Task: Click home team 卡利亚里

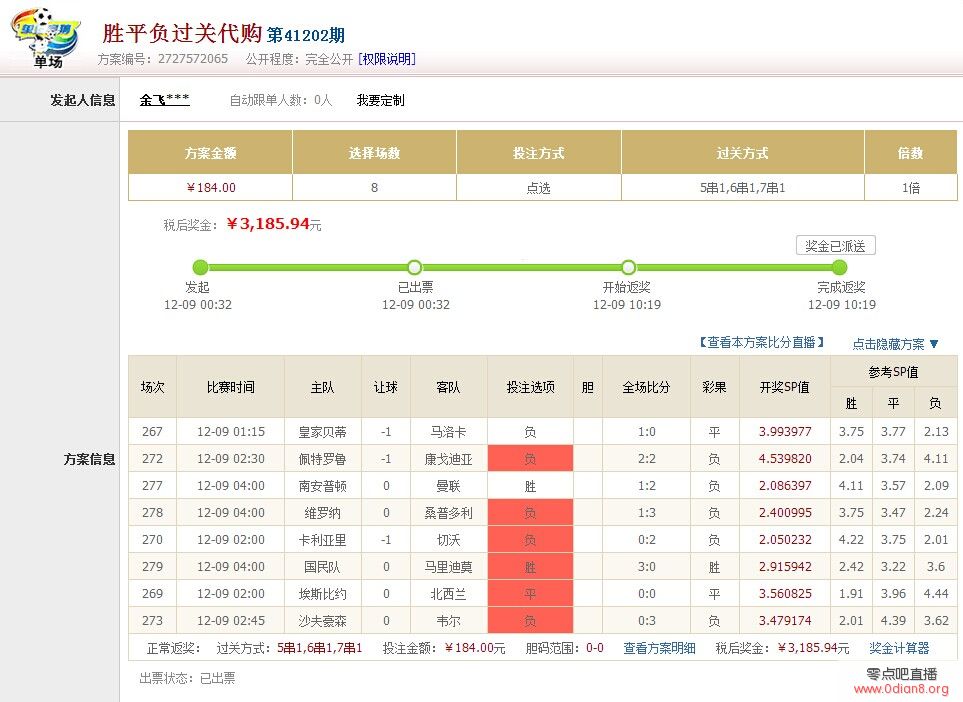Action: (x=322, y=540)
